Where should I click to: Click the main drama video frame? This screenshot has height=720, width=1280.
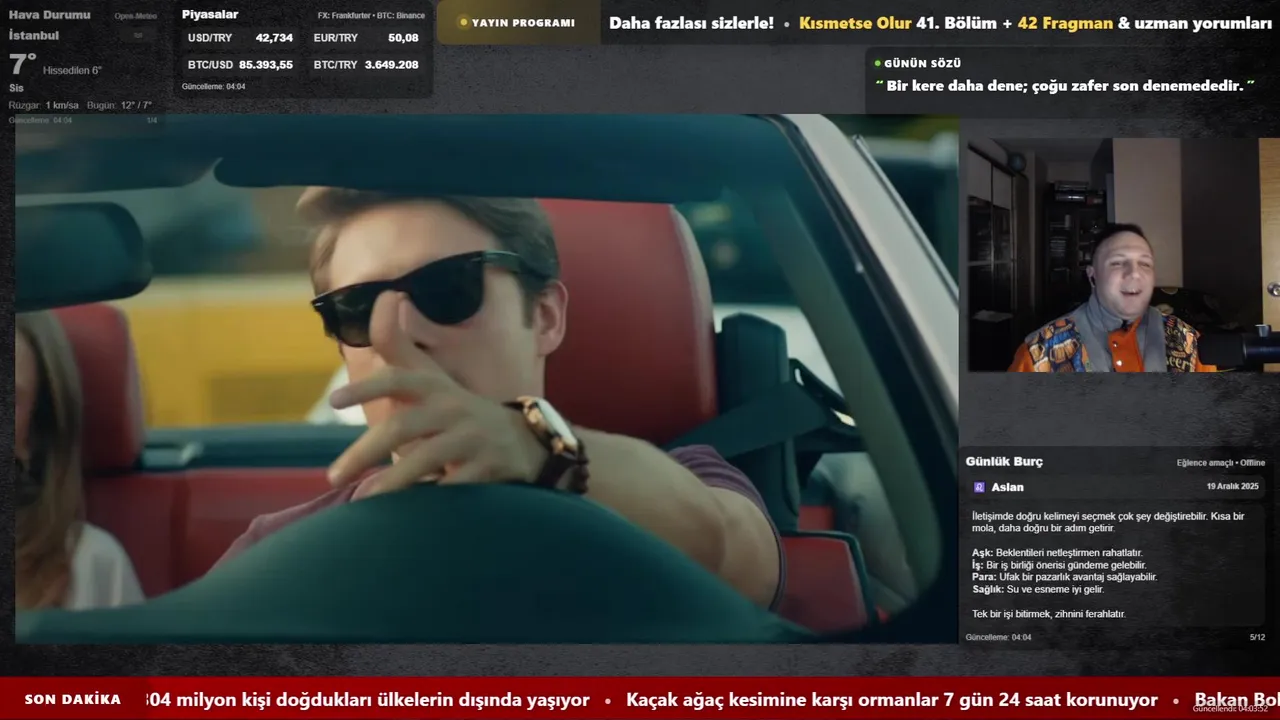coord(486,379)
